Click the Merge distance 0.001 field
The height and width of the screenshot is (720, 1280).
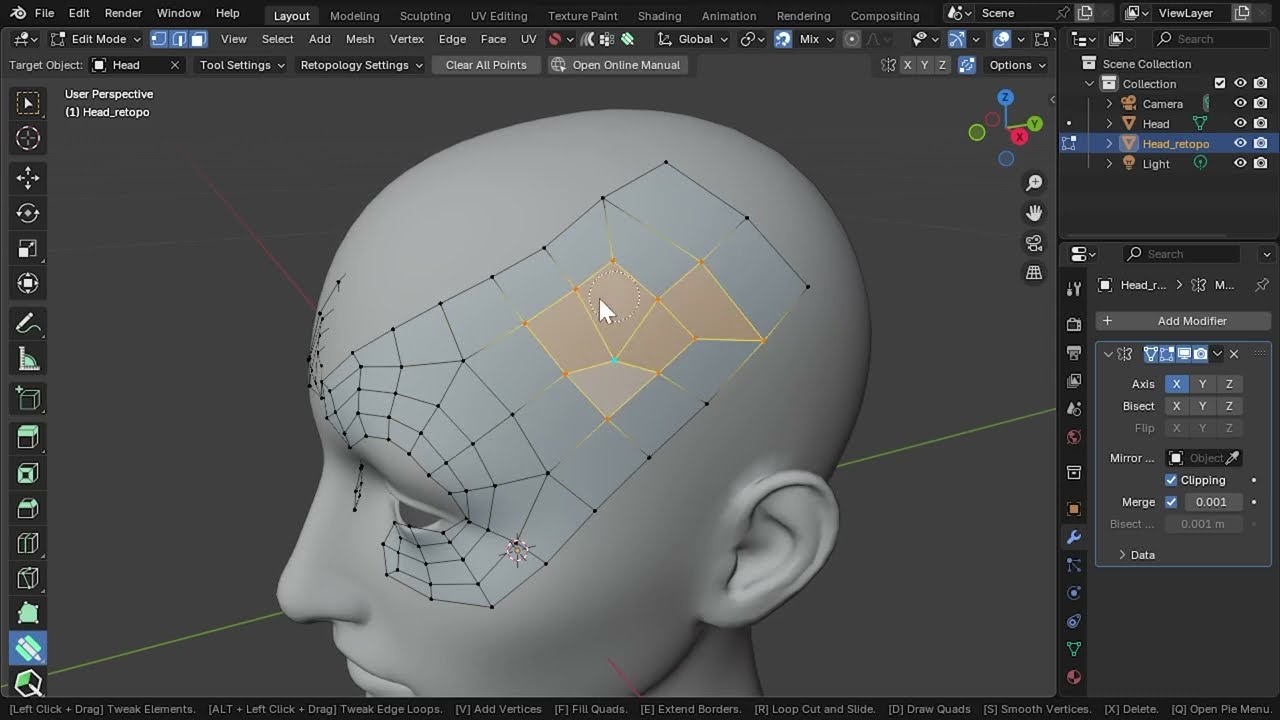click(1212, 502)
